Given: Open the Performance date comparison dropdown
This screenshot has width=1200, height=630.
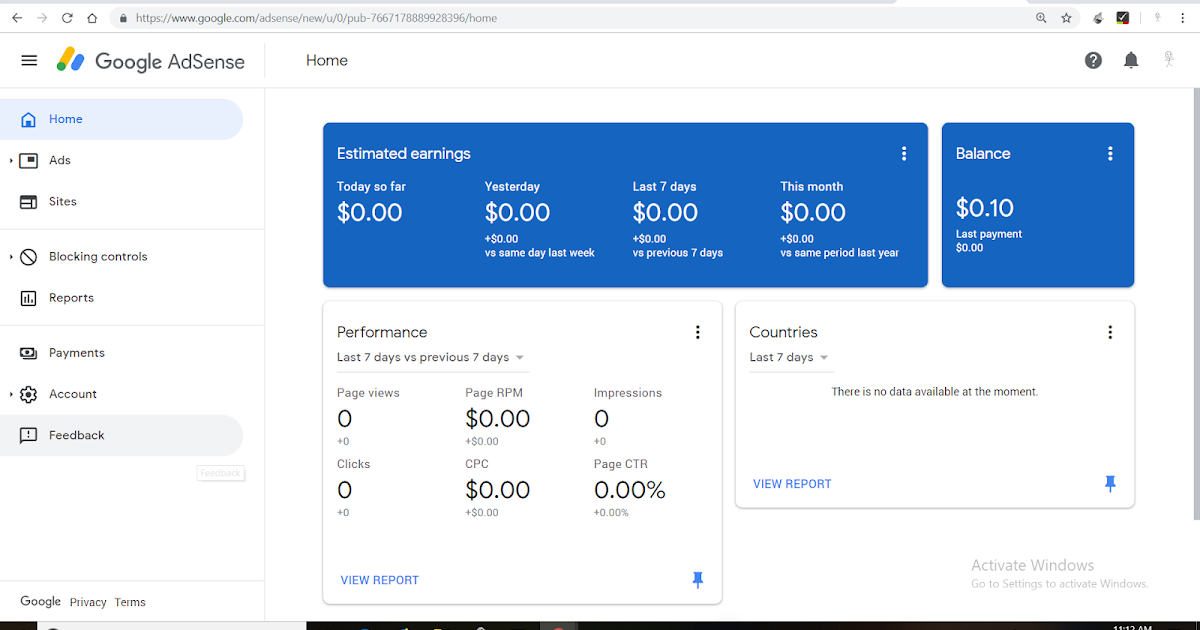Looking at the screenshot, I should [x=430, y=356].
